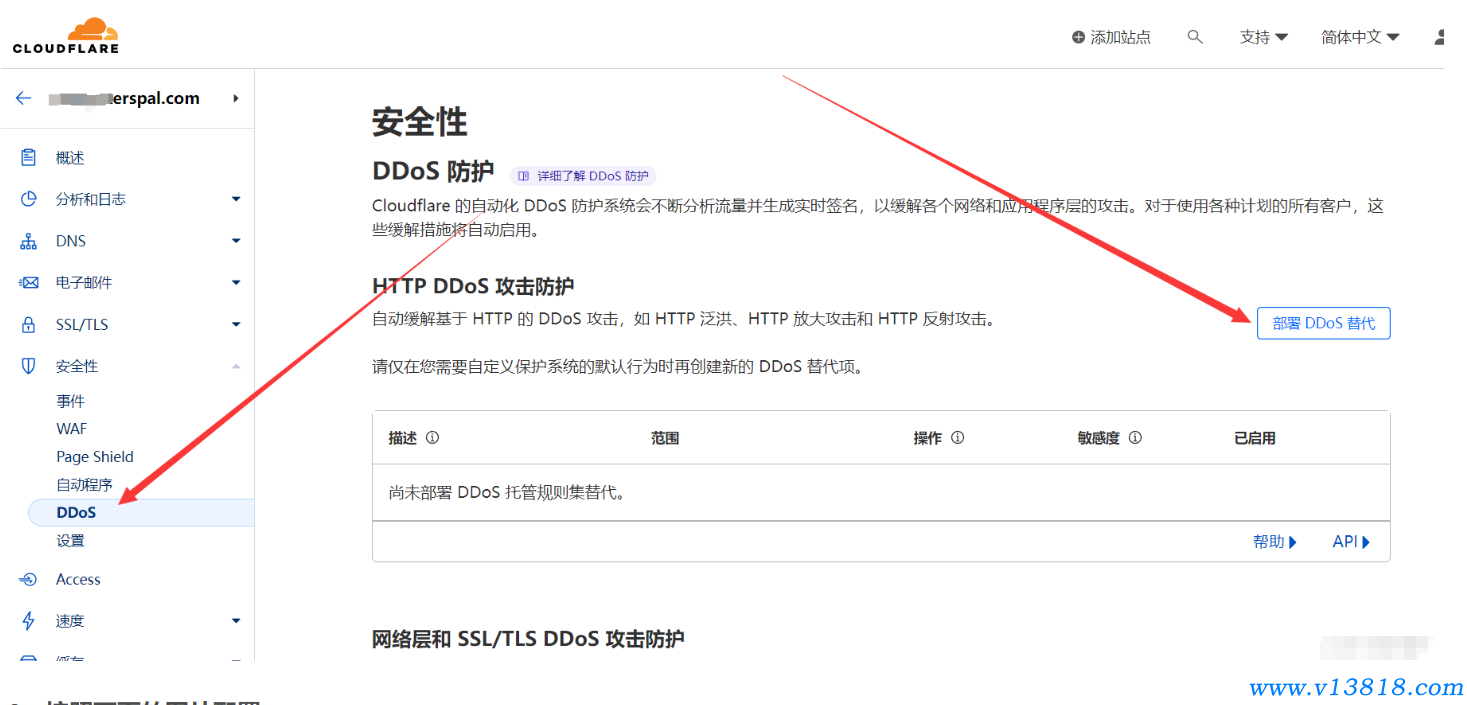The width and height of the screenshot is (1467, 705).
Task: Click the Cloudflare logo
Action: point(65,35)
